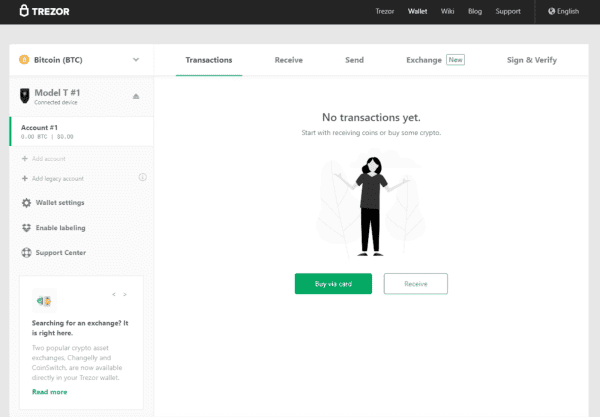The width and height of the screenshot is (600, 417).
Task: Eject the Model T #1 device
Action: pyautogui.click(x=136, y=96)
